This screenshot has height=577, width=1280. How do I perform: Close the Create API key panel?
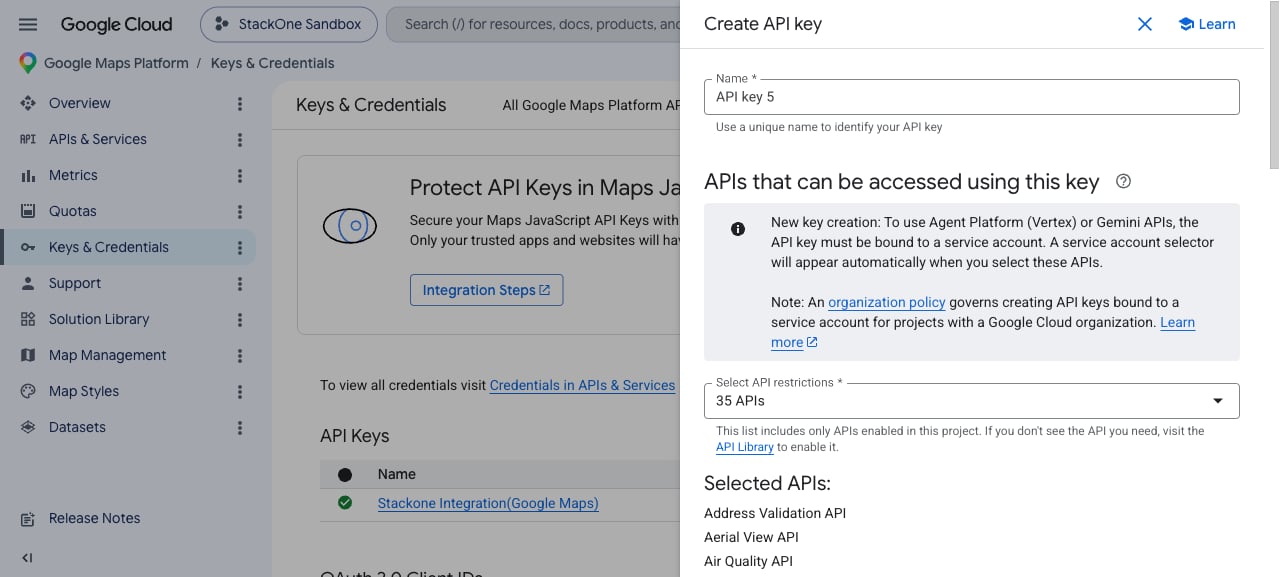point(1145,24)
